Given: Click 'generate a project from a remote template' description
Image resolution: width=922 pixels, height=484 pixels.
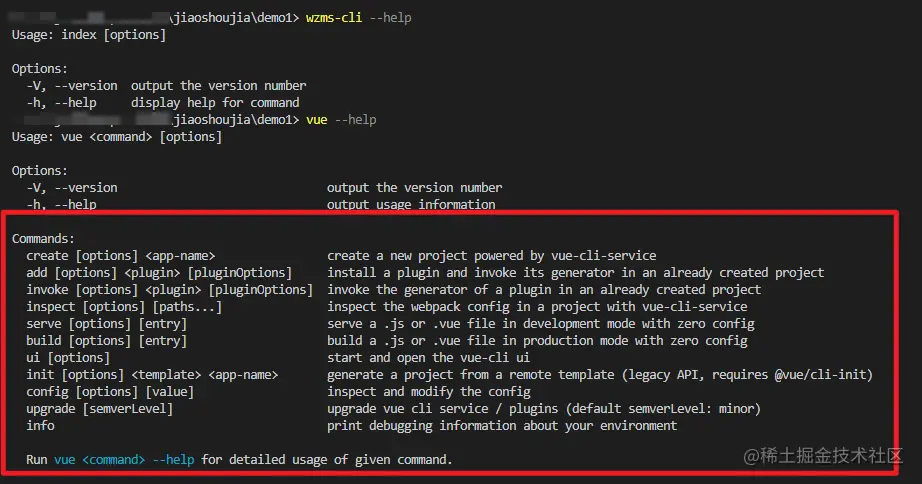Looking at the screenshot, I should pos(600,375).
